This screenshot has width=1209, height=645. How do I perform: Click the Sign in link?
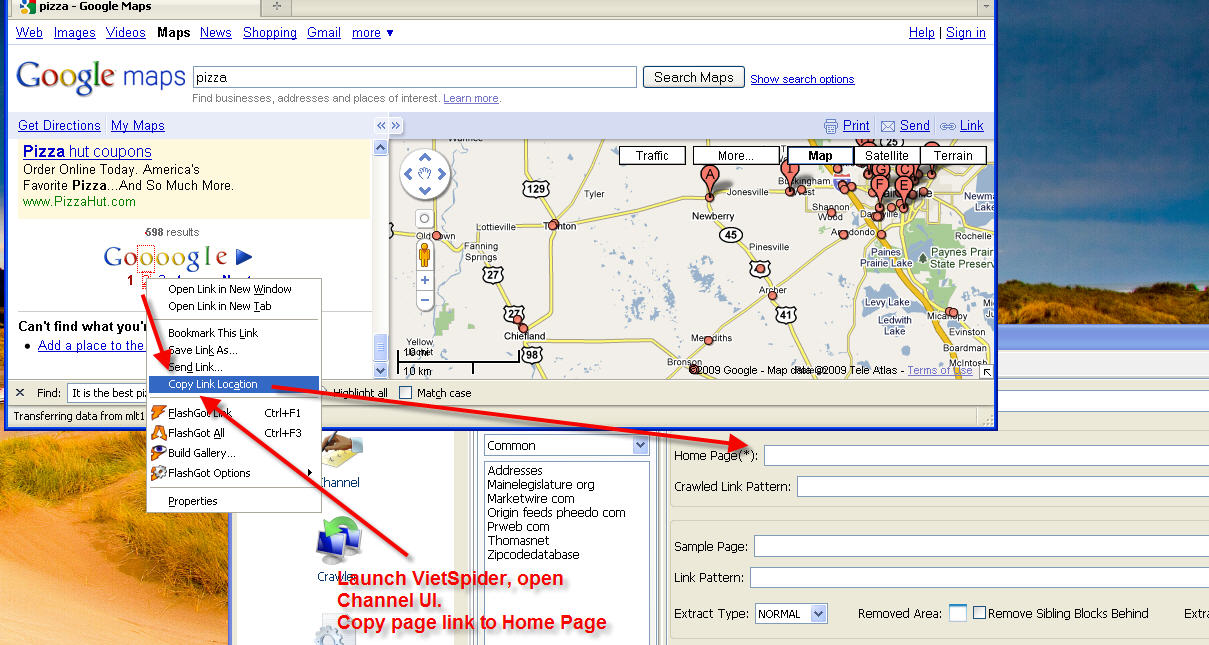[x=966, y=33]
